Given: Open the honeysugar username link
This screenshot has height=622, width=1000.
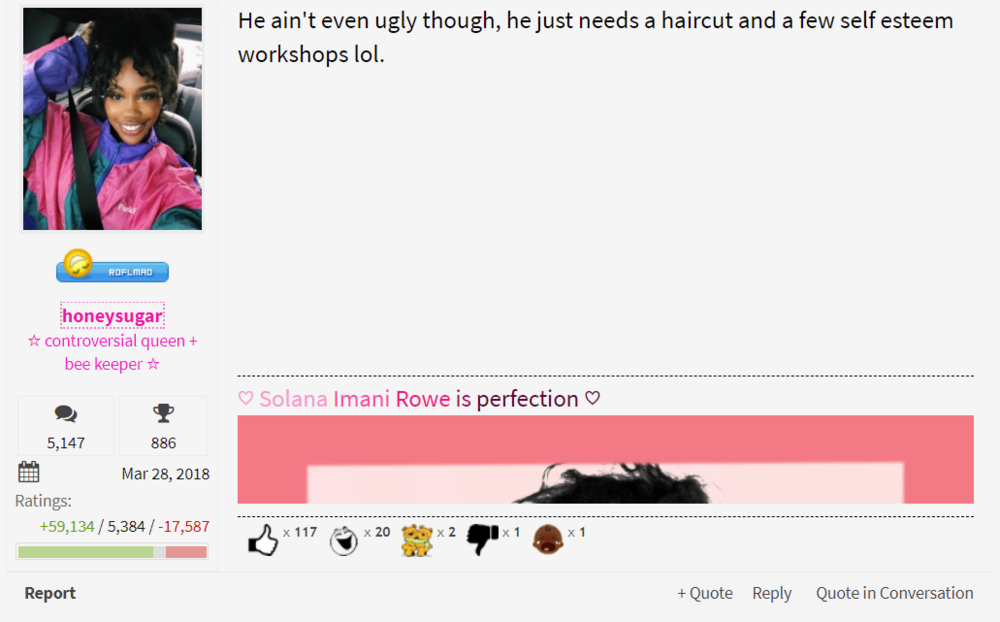Looking at the screenshot, I should pyautogui.click(x=112, y=316).
